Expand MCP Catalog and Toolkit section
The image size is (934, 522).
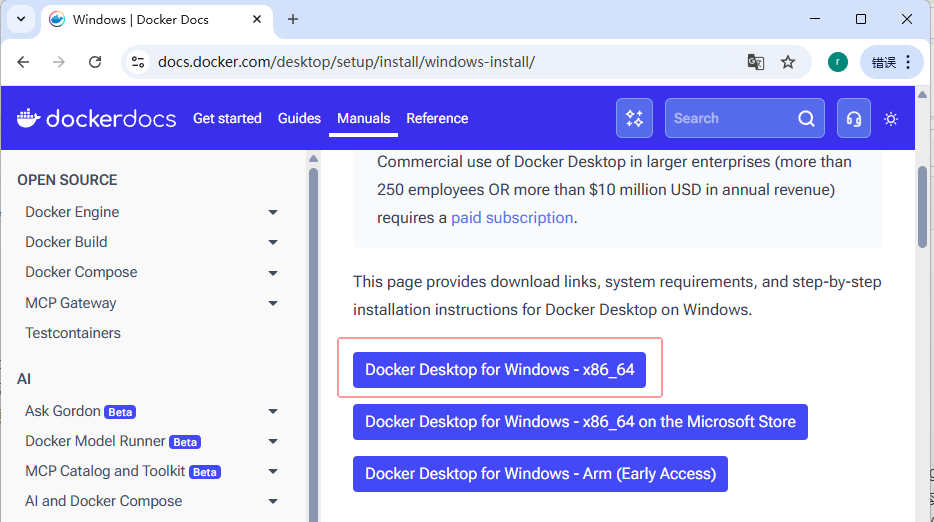(273, 471)
